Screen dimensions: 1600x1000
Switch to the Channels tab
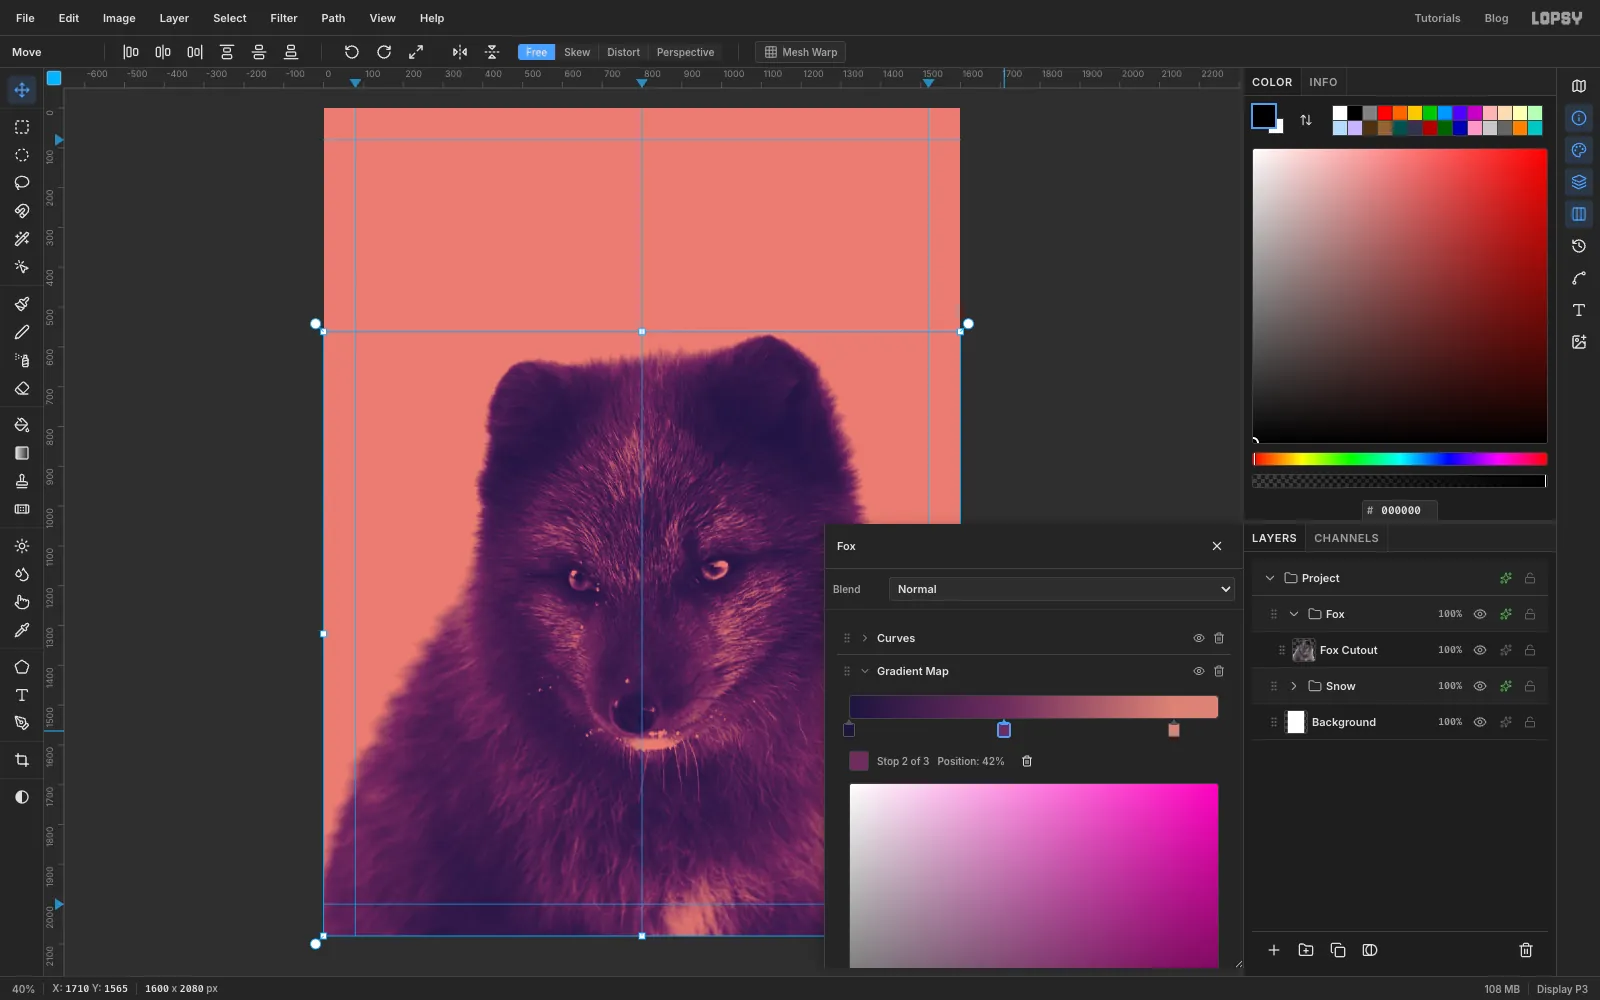click(1346, 538)
